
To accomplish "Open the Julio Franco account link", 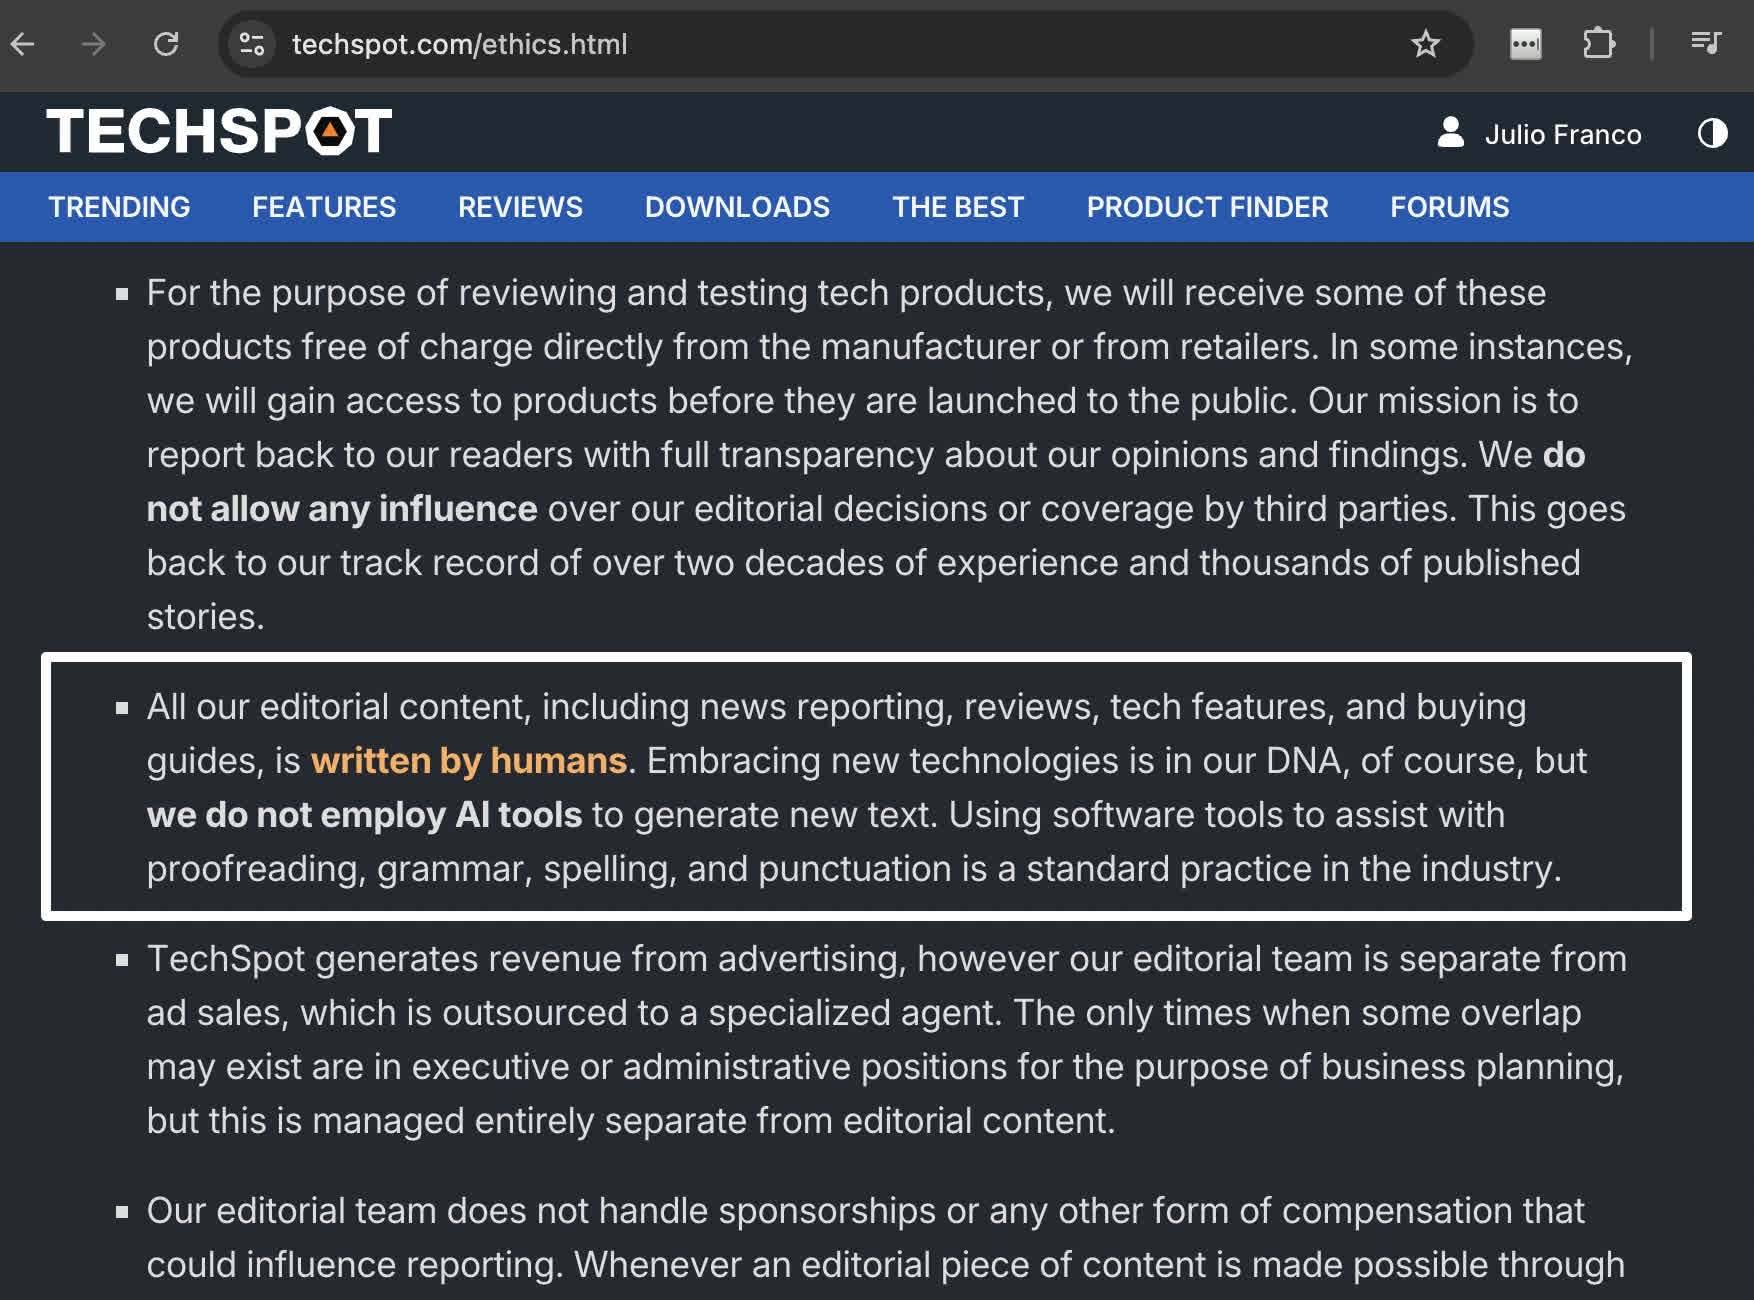I will tap(1562, 135).
